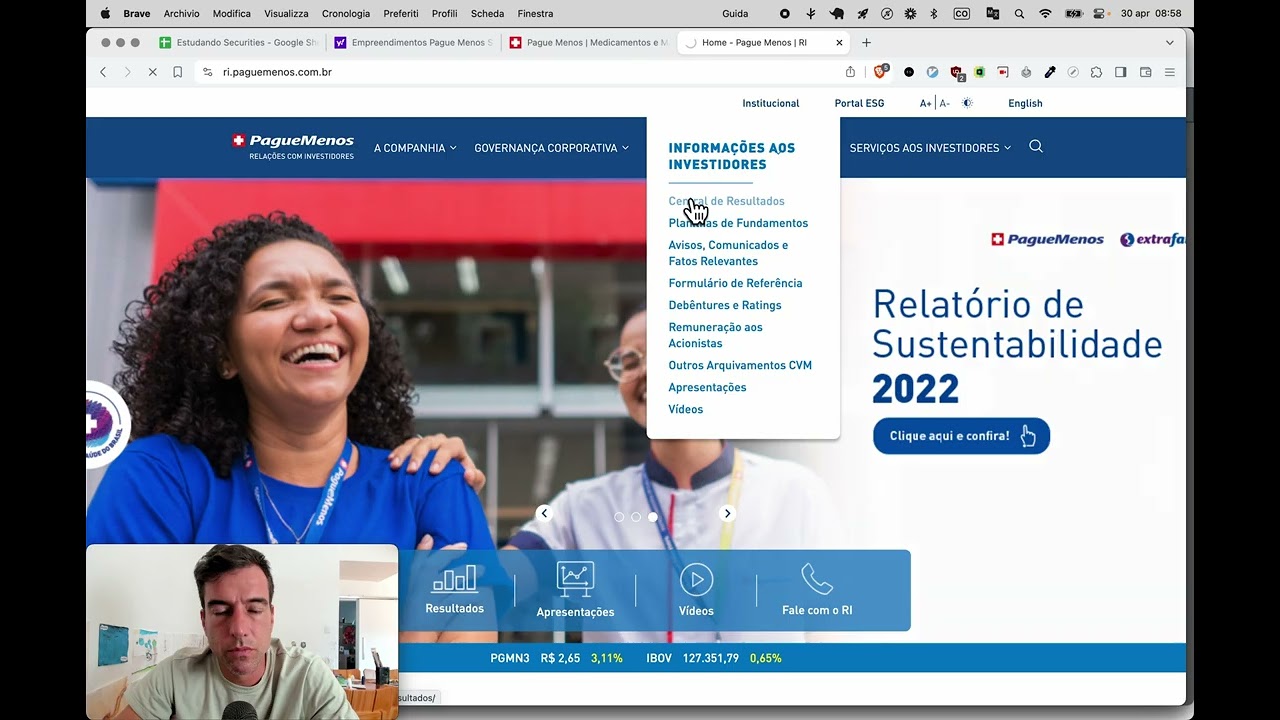Switch the site language to English
The height and width of the screenshot is (720, 1280).
pyautogui.click(x=1025, y=103)
